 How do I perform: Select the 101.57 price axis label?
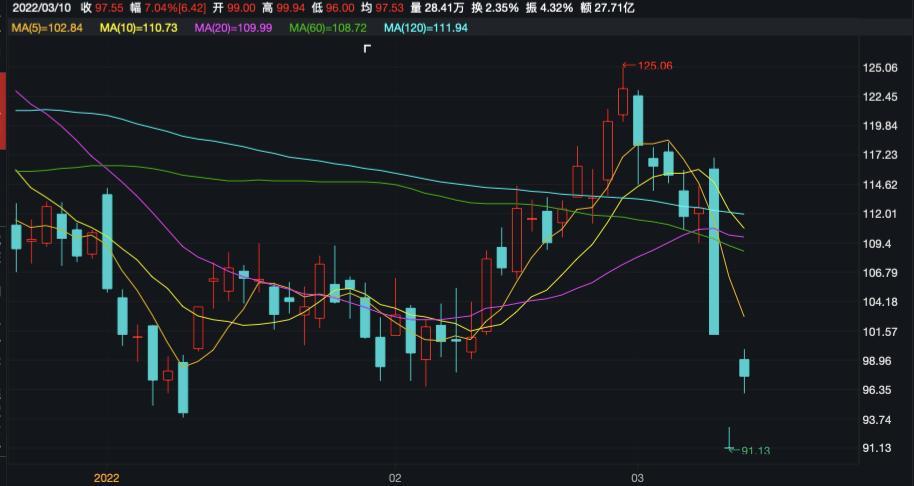pos(880,332)
